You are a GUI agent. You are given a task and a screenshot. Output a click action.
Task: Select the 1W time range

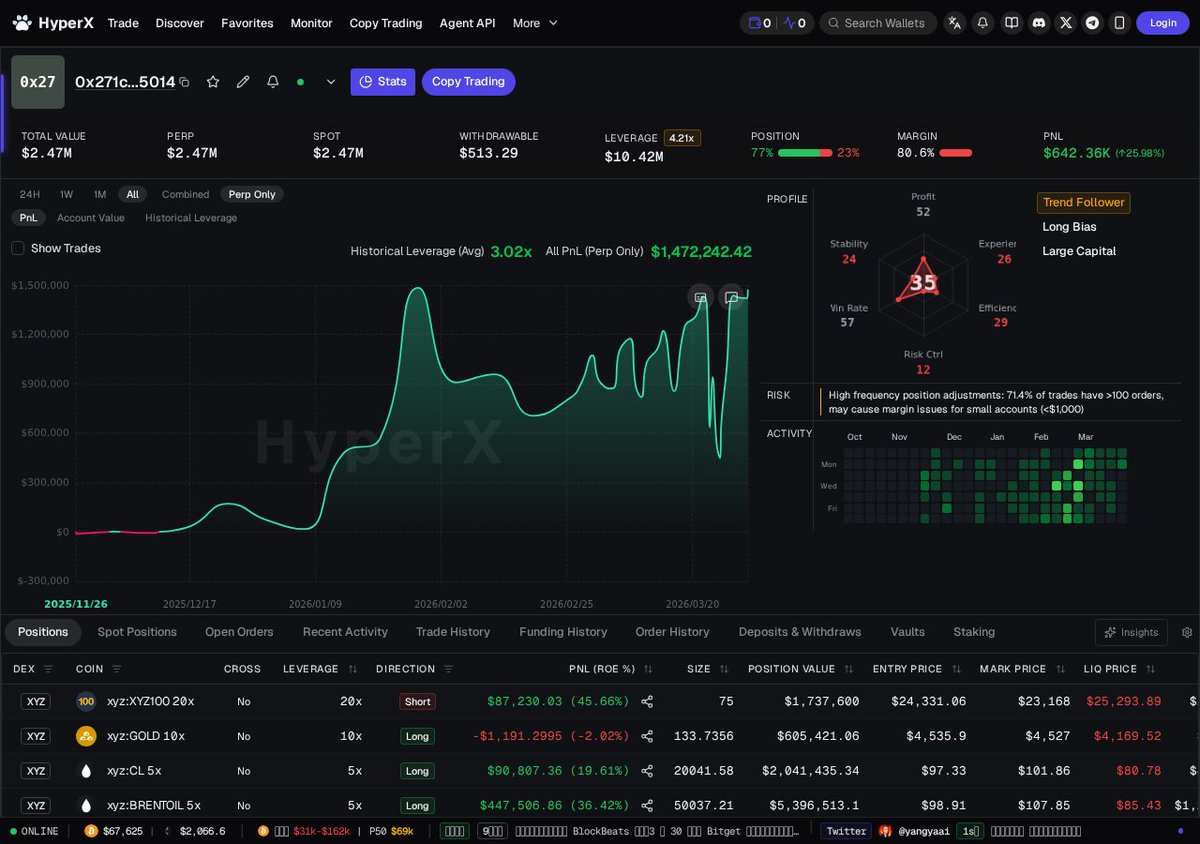tap(66, 194)
